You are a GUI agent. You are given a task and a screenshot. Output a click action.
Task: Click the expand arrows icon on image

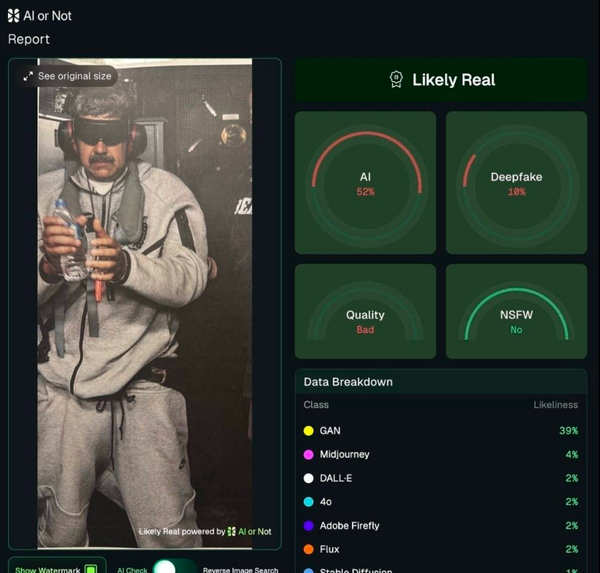[x=28, y=76]
